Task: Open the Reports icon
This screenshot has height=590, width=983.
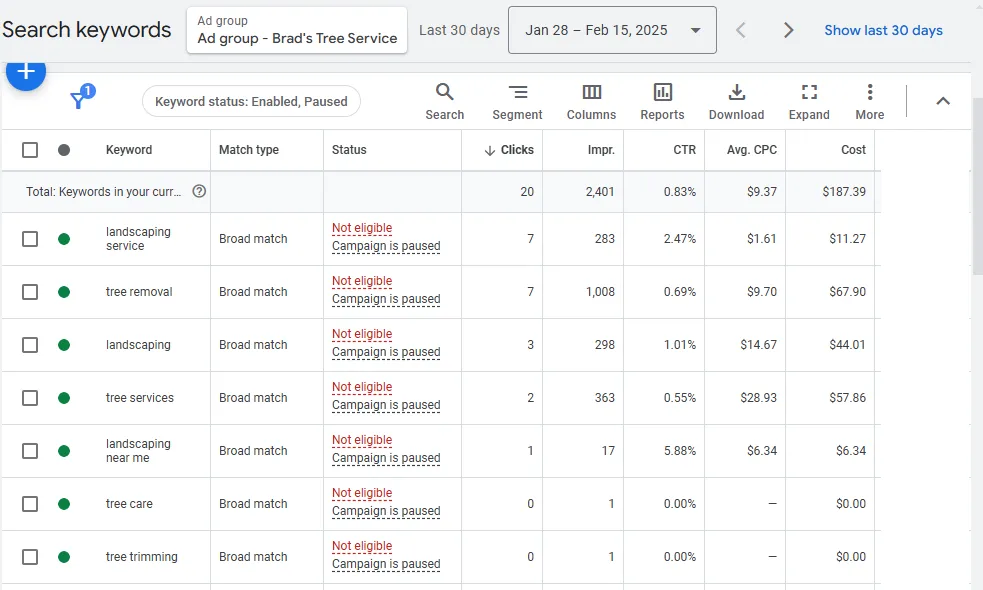Action: (x=662, y=102)
